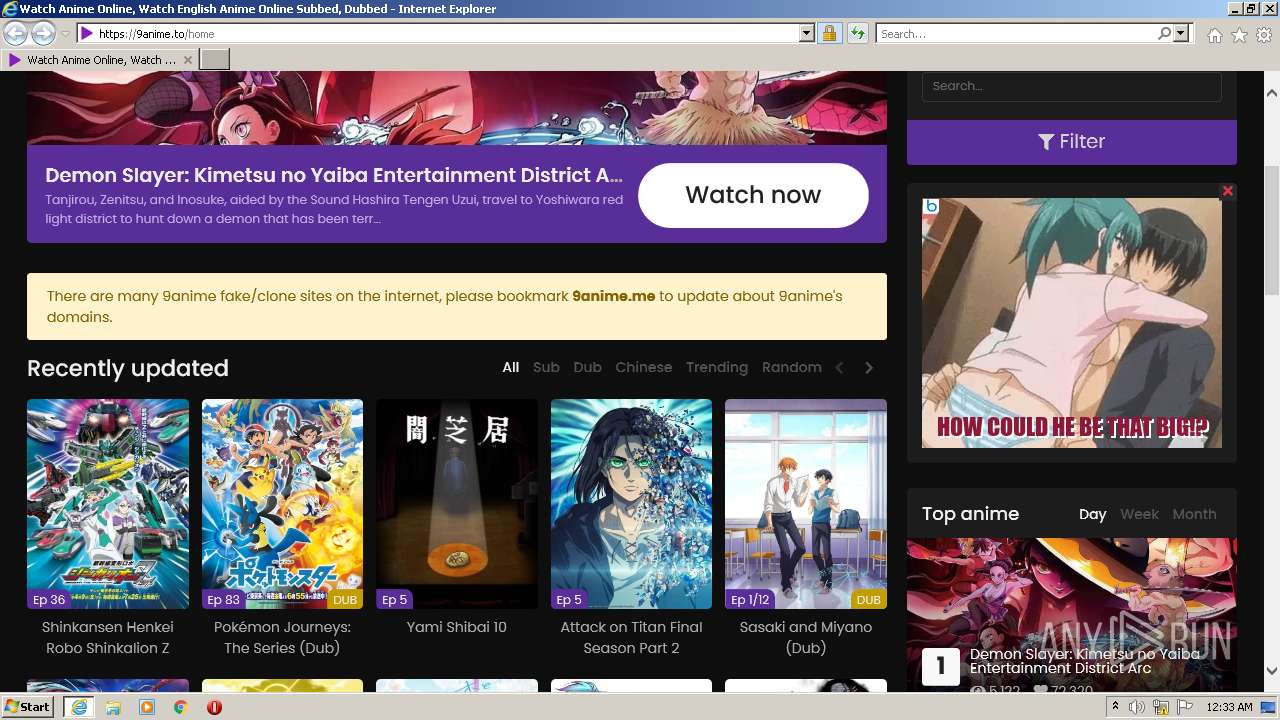Select the Sub filter tab
Viewport: 1280px width, 720px height.
click(x=546, y=367)
